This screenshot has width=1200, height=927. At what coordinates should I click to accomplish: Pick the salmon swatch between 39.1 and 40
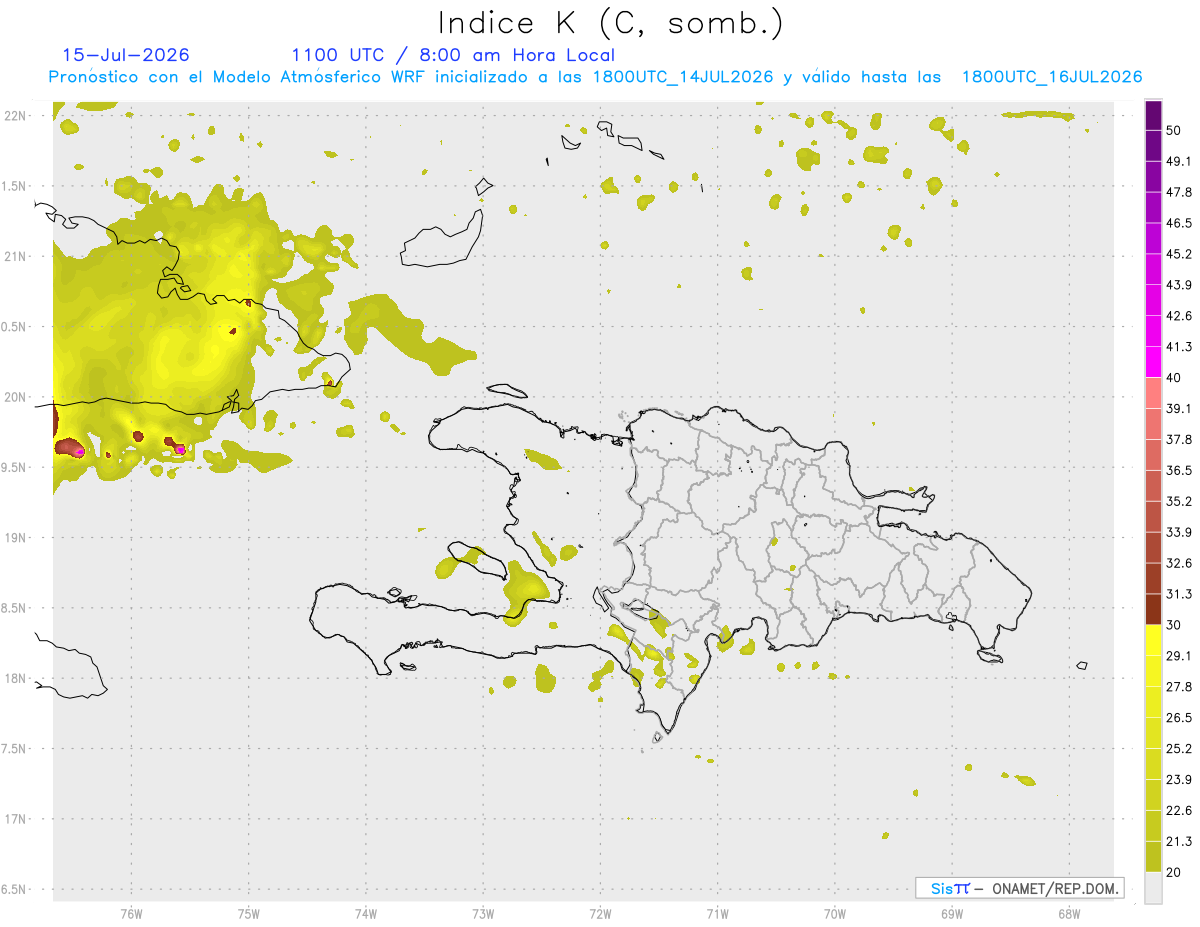pyautogui.click(x=1154, y=393)
